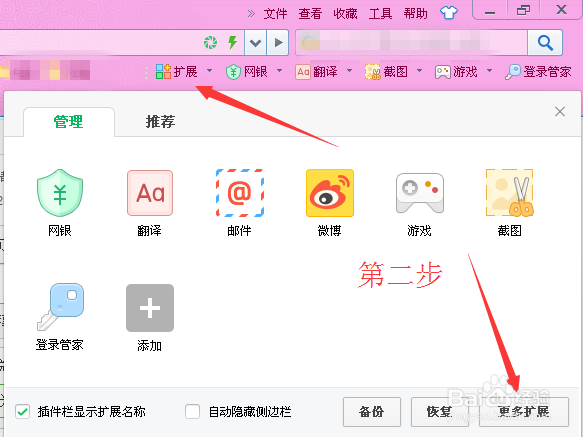Expand the double-chevron menu overflow
This screenshot has width=583, height=437.
pos(251,14)
